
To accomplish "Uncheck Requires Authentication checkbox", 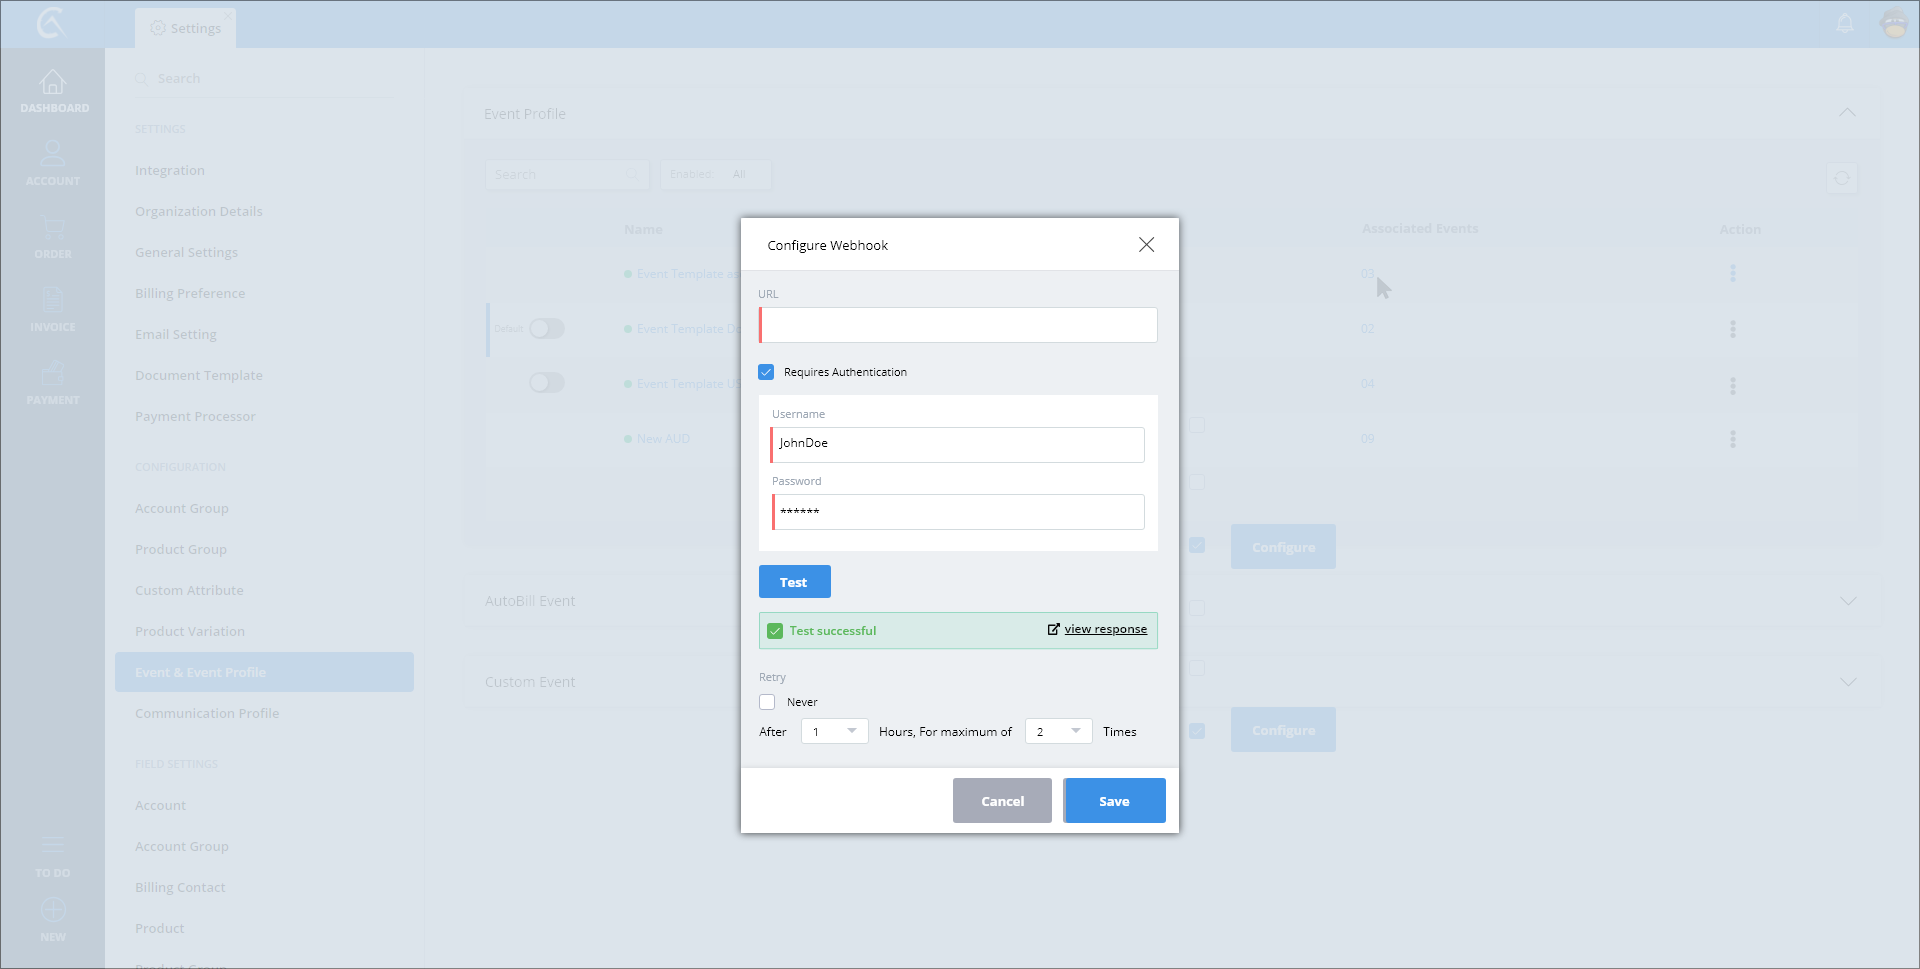I will (767, 372).
